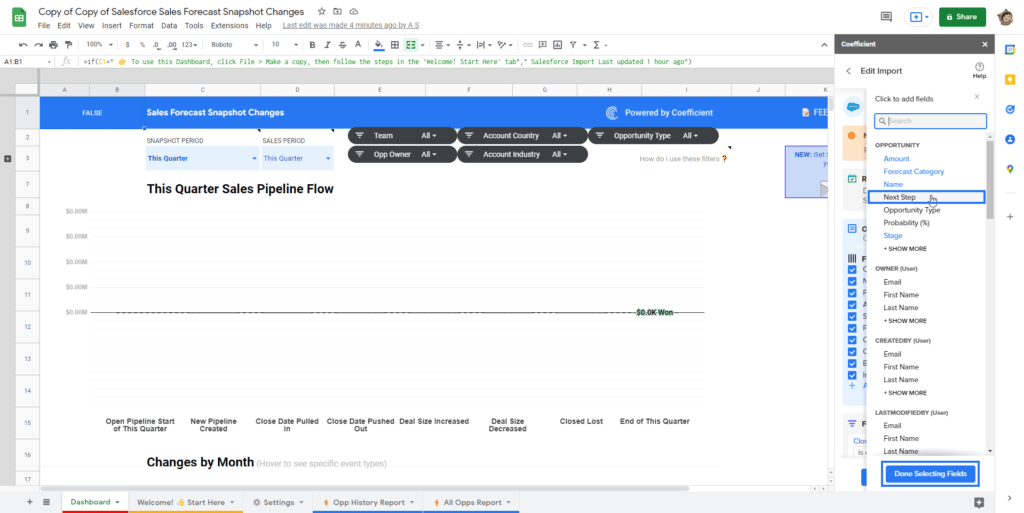
Task: Open the zoom 100% dropdown
Action: click(99, 44)
